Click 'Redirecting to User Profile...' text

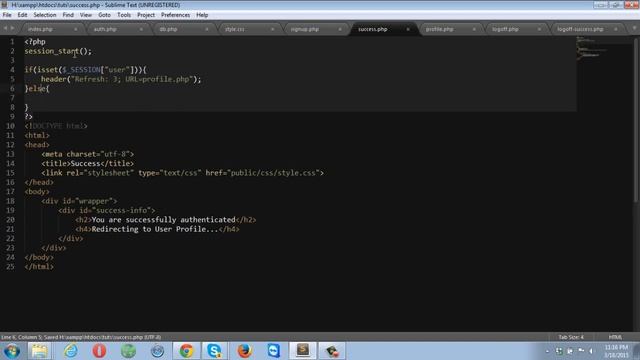tap(155, 229)
